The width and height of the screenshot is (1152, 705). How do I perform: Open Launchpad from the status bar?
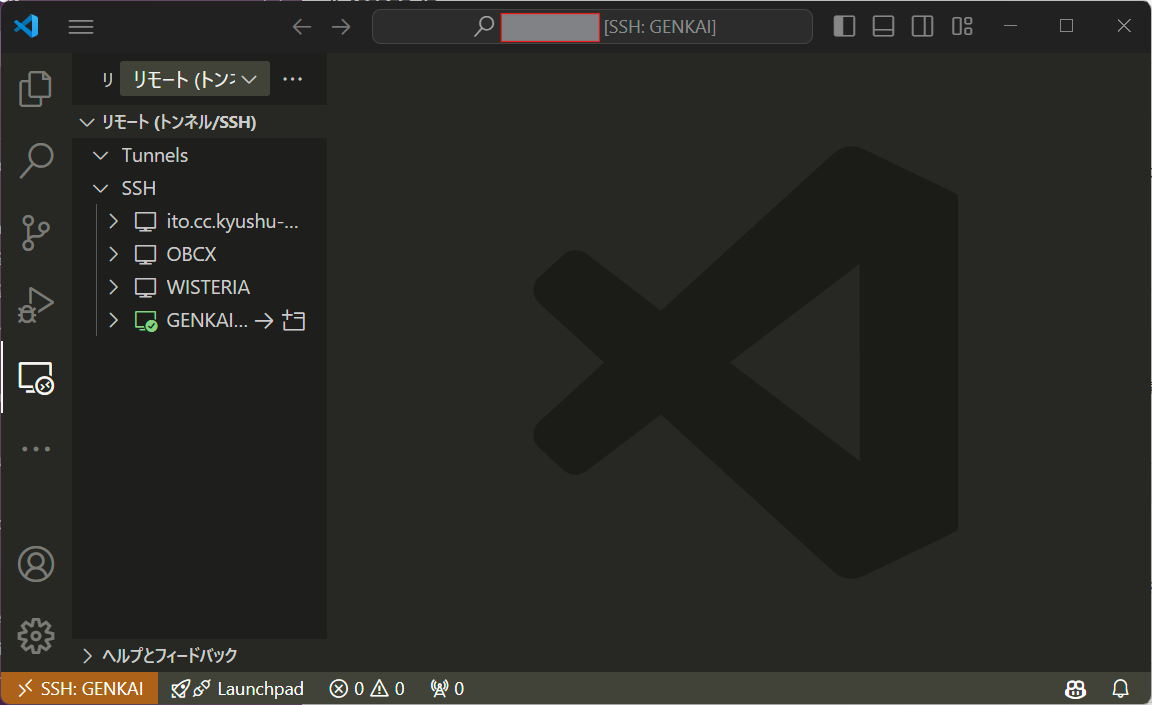[237, 688]
